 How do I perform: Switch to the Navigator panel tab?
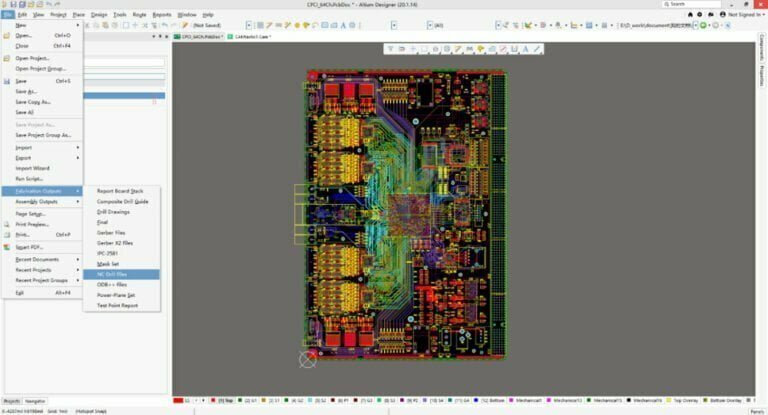pyautogui.click(x=35, y=400)
